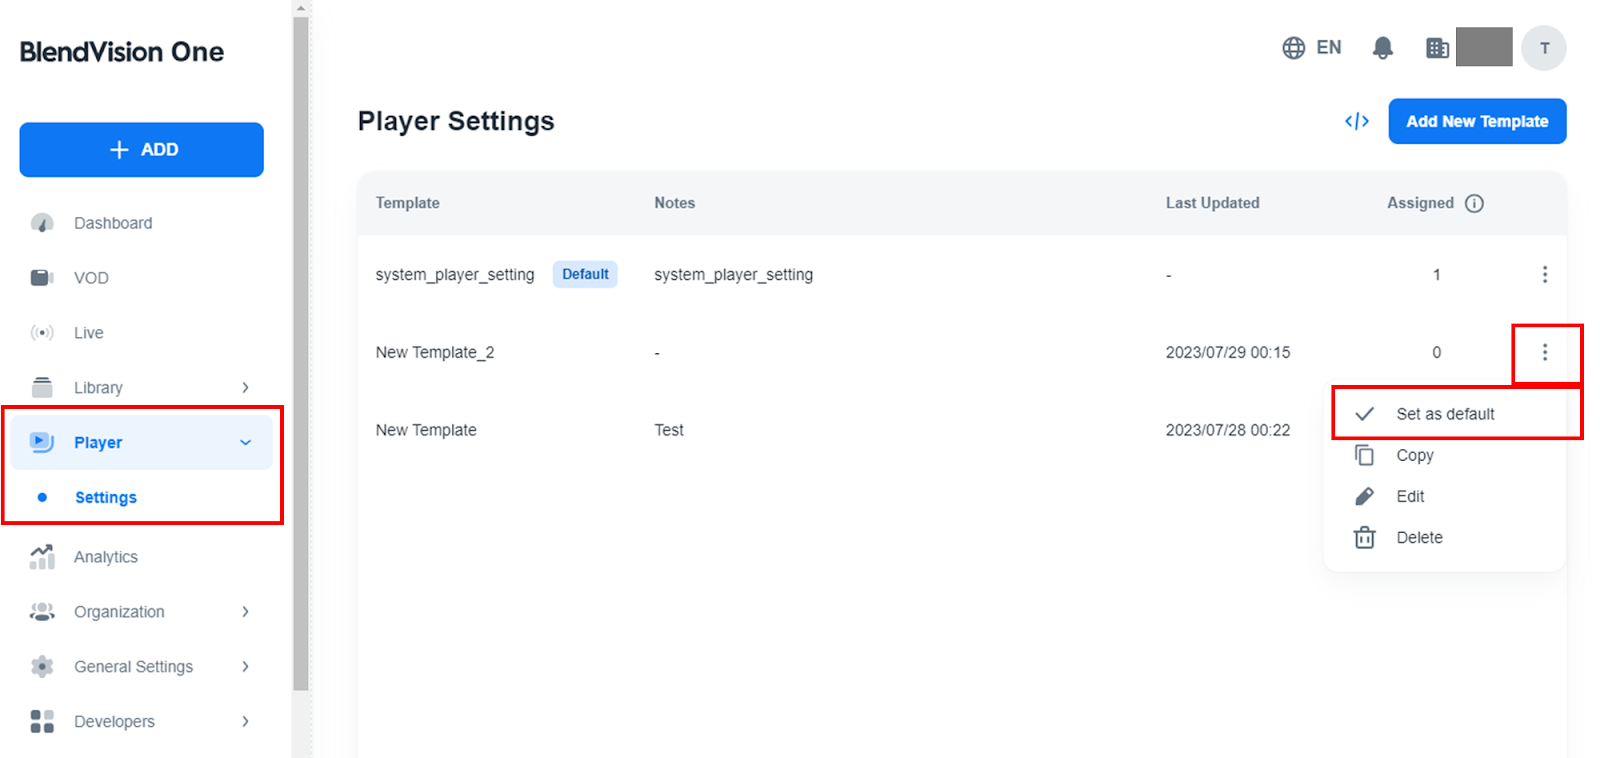The image size is (1600, 758).
Task: Click the Assigned info icon
Action: [x=1474, y=203]
